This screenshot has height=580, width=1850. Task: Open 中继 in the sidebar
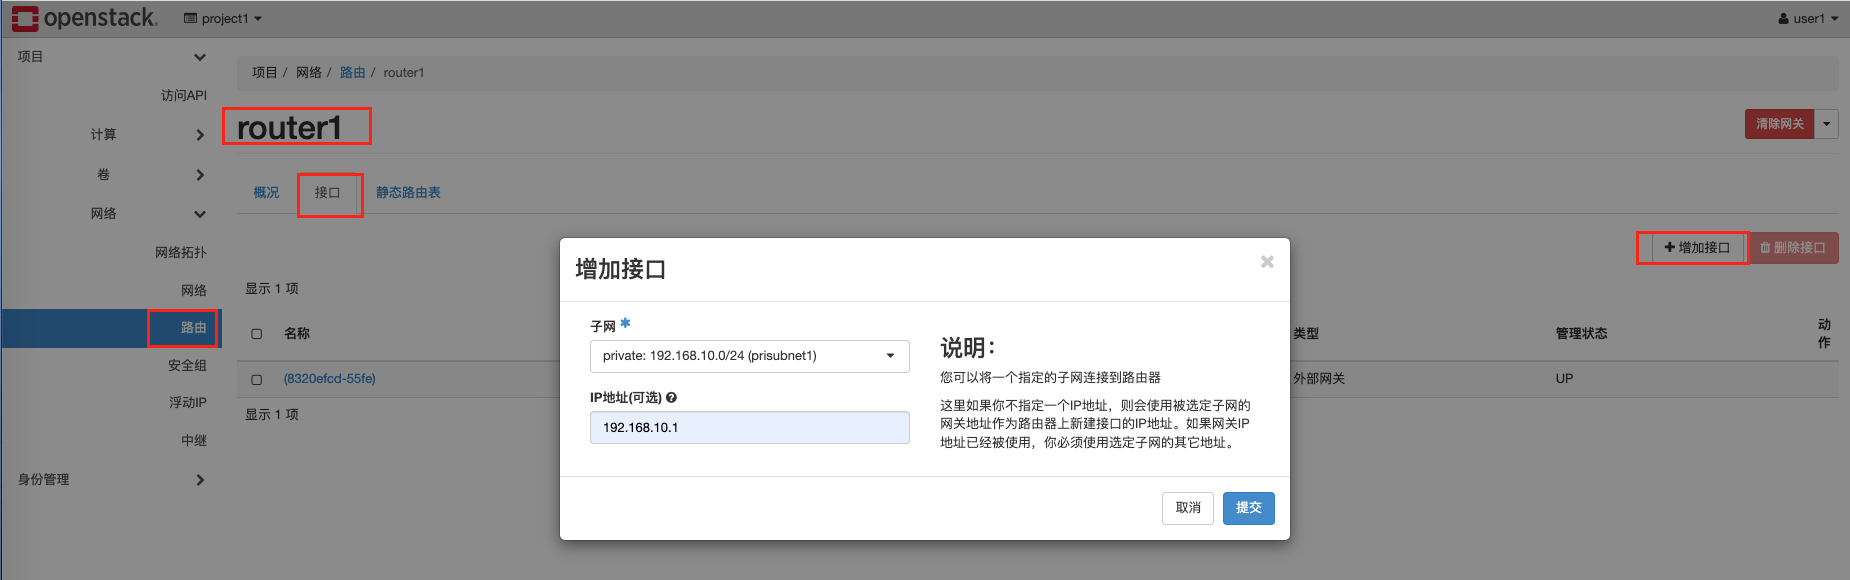pos(194,441)
